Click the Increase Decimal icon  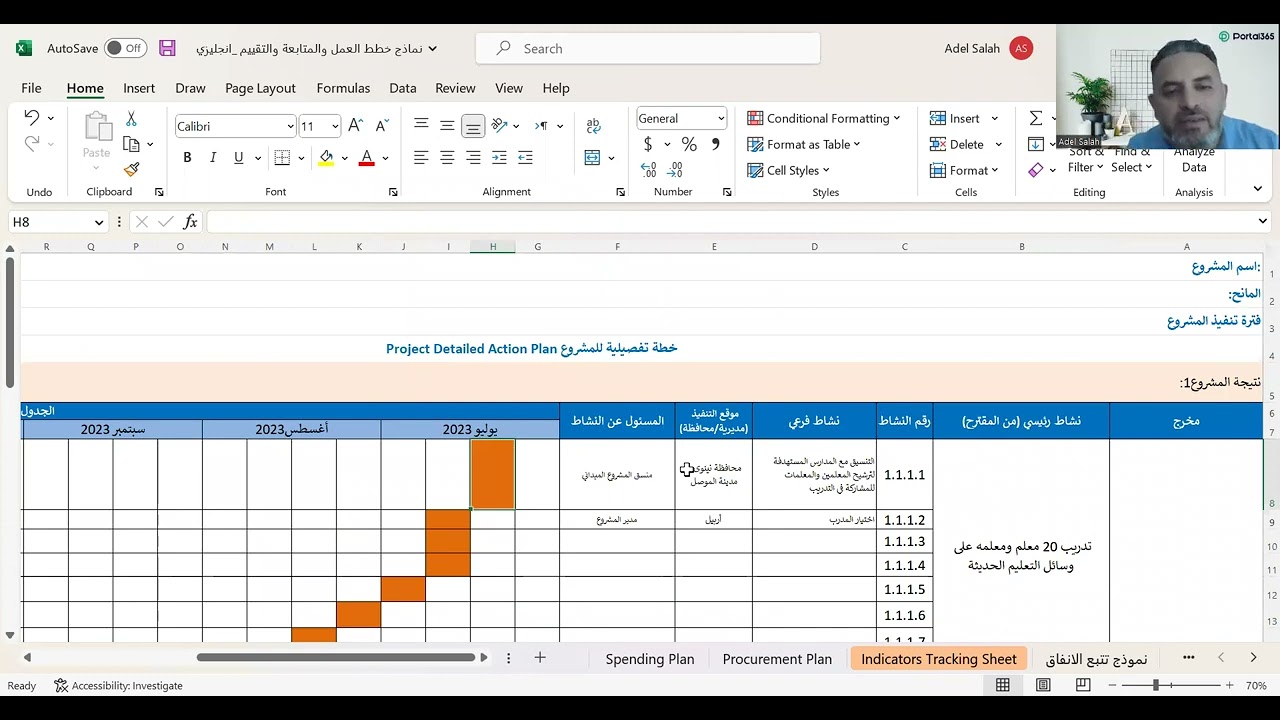pyautogui.click(x=648, y=170)
